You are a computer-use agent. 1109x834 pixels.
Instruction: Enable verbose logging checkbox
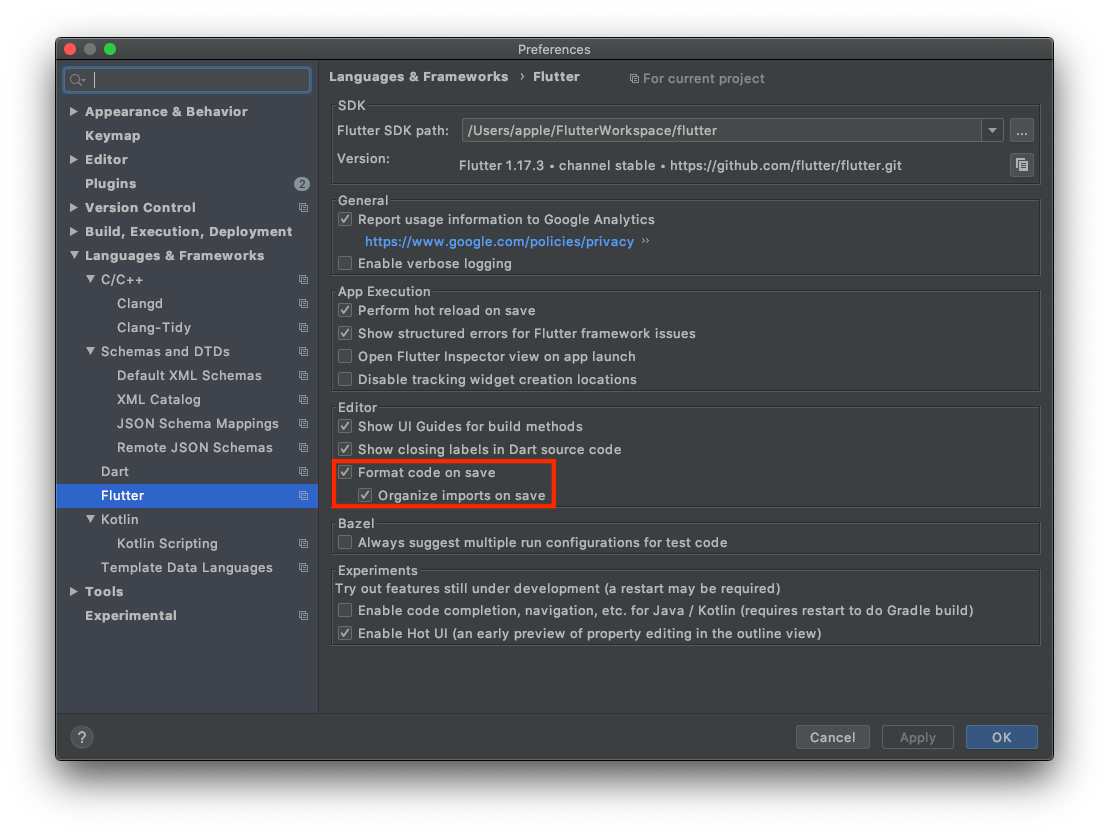[344, 263]
